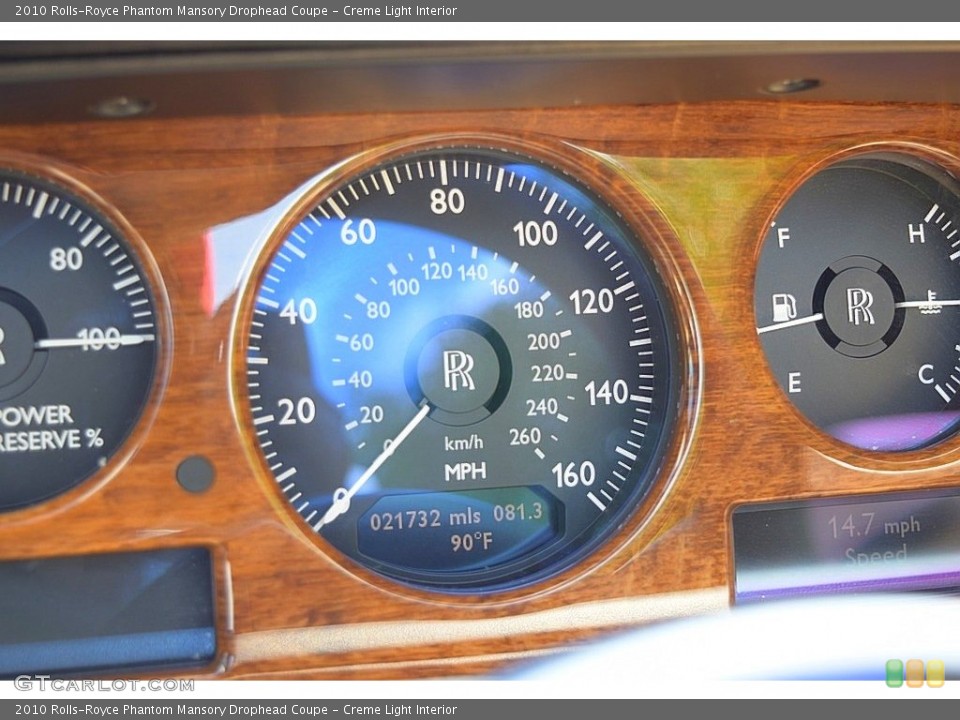Click the POWER RESERVE % label

49,428
